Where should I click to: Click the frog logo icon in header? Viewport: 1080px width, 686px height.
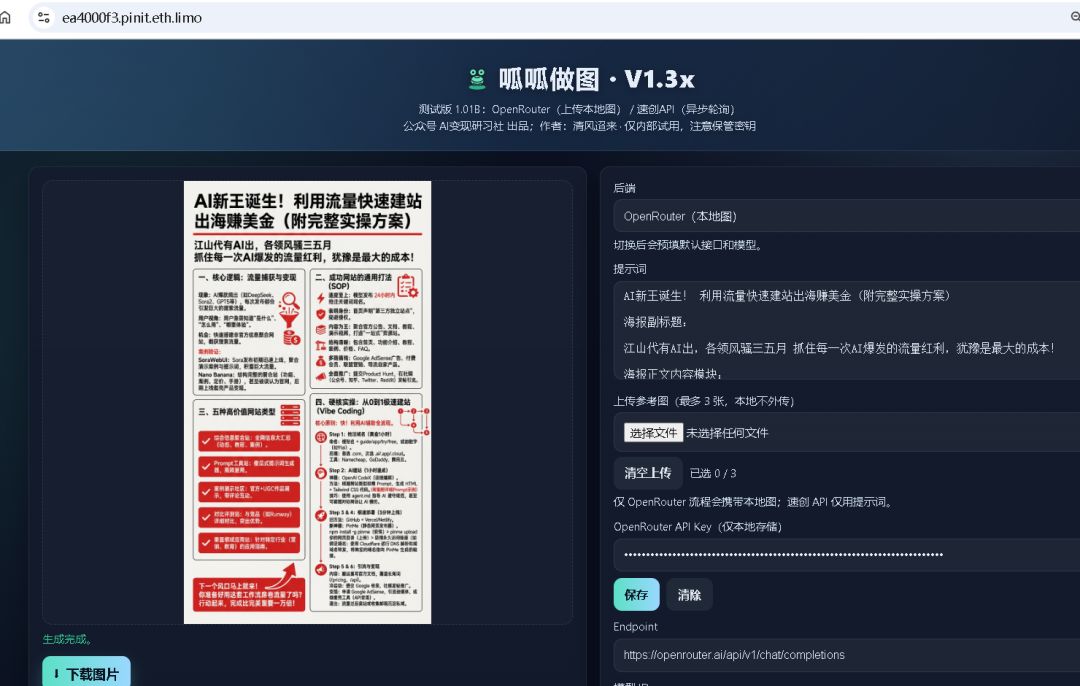(x=477, y=79)
